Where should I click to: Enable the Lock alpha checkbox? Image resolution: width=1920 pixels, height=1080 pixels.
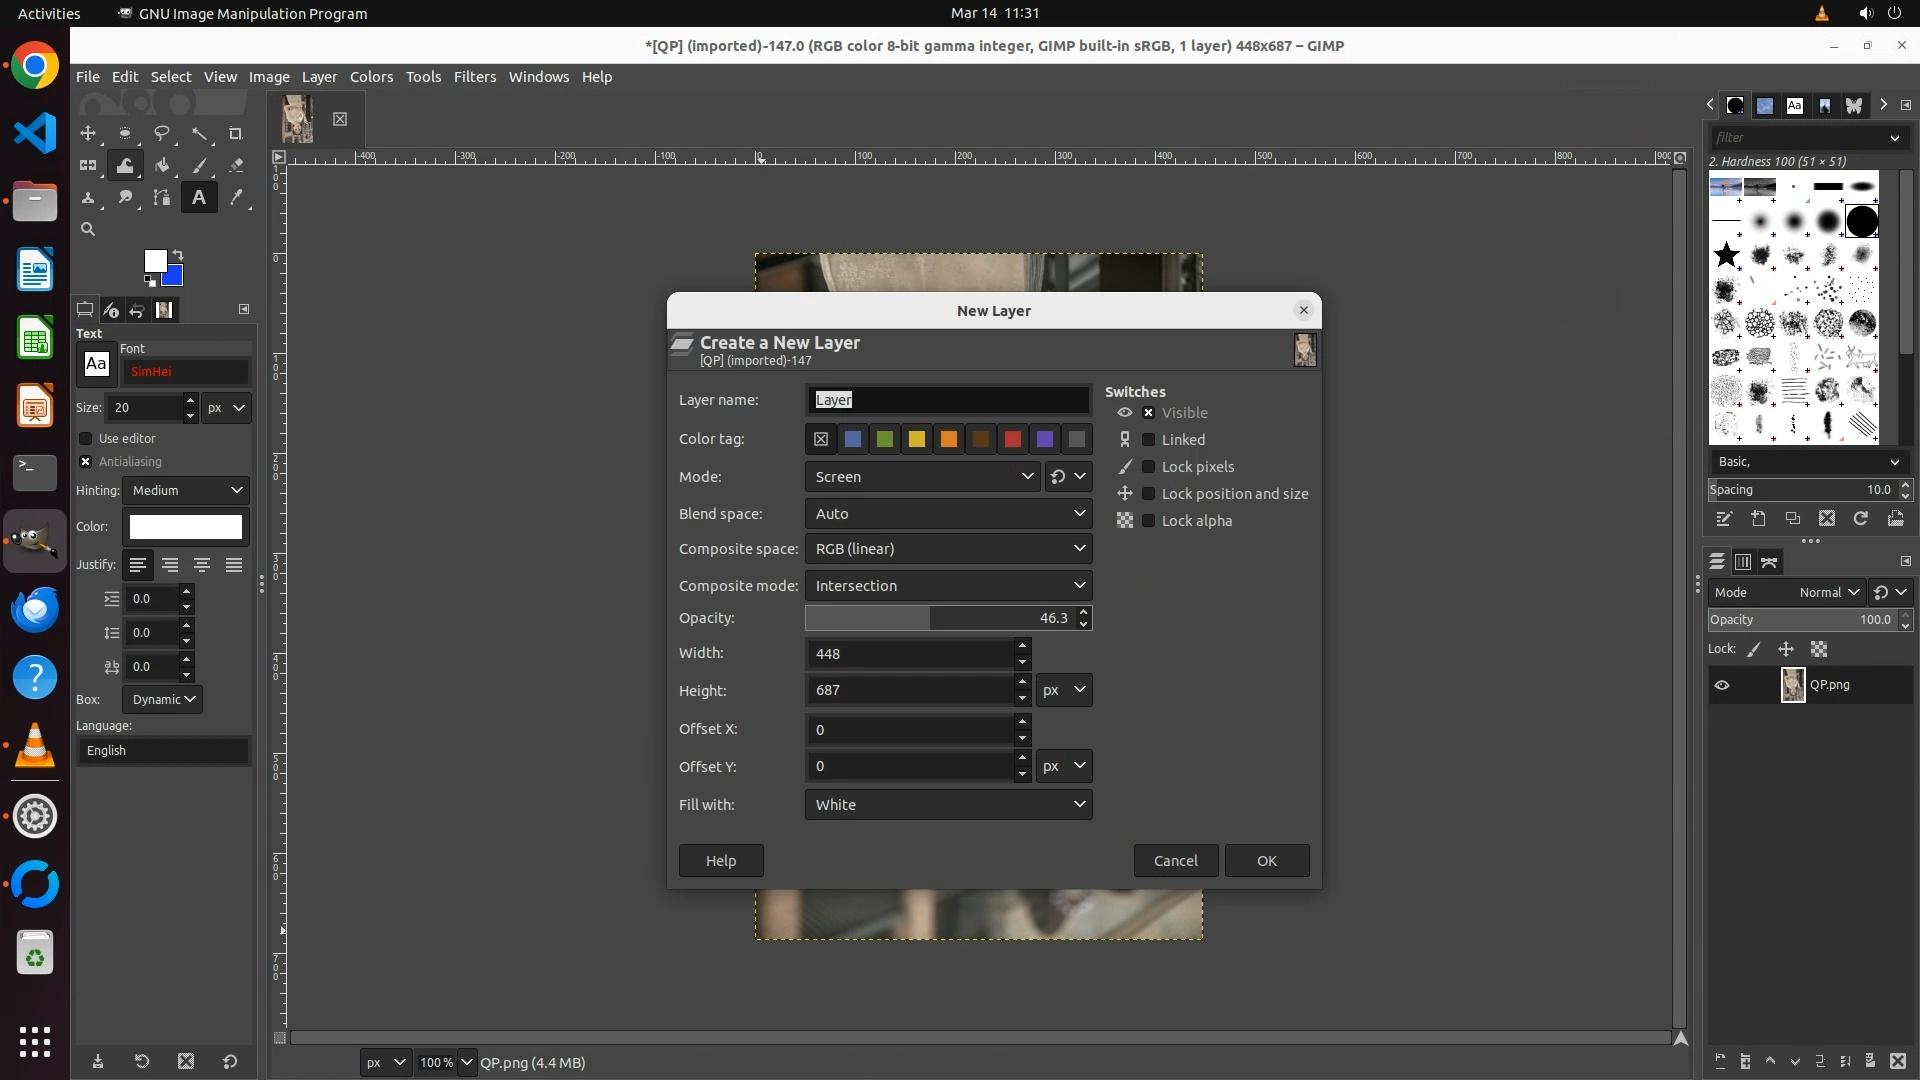tap(1149, 521)
